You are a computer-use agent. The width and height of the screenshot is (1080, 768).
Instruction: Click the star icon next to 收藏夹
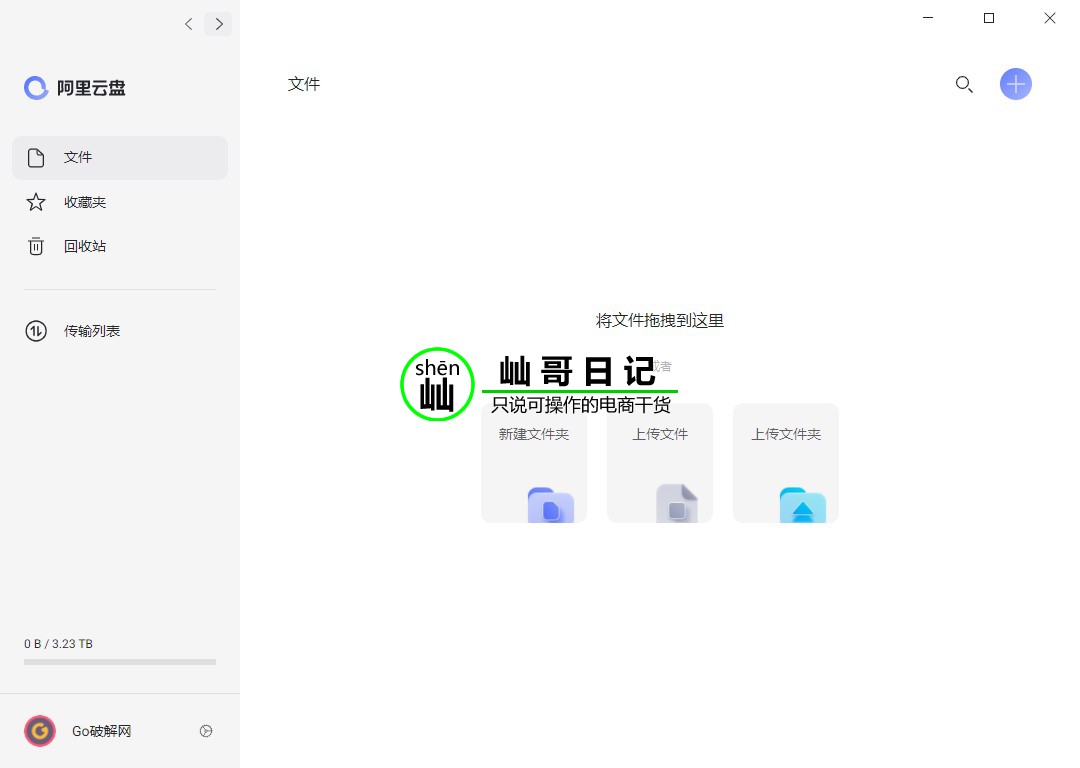pos(36,202)
